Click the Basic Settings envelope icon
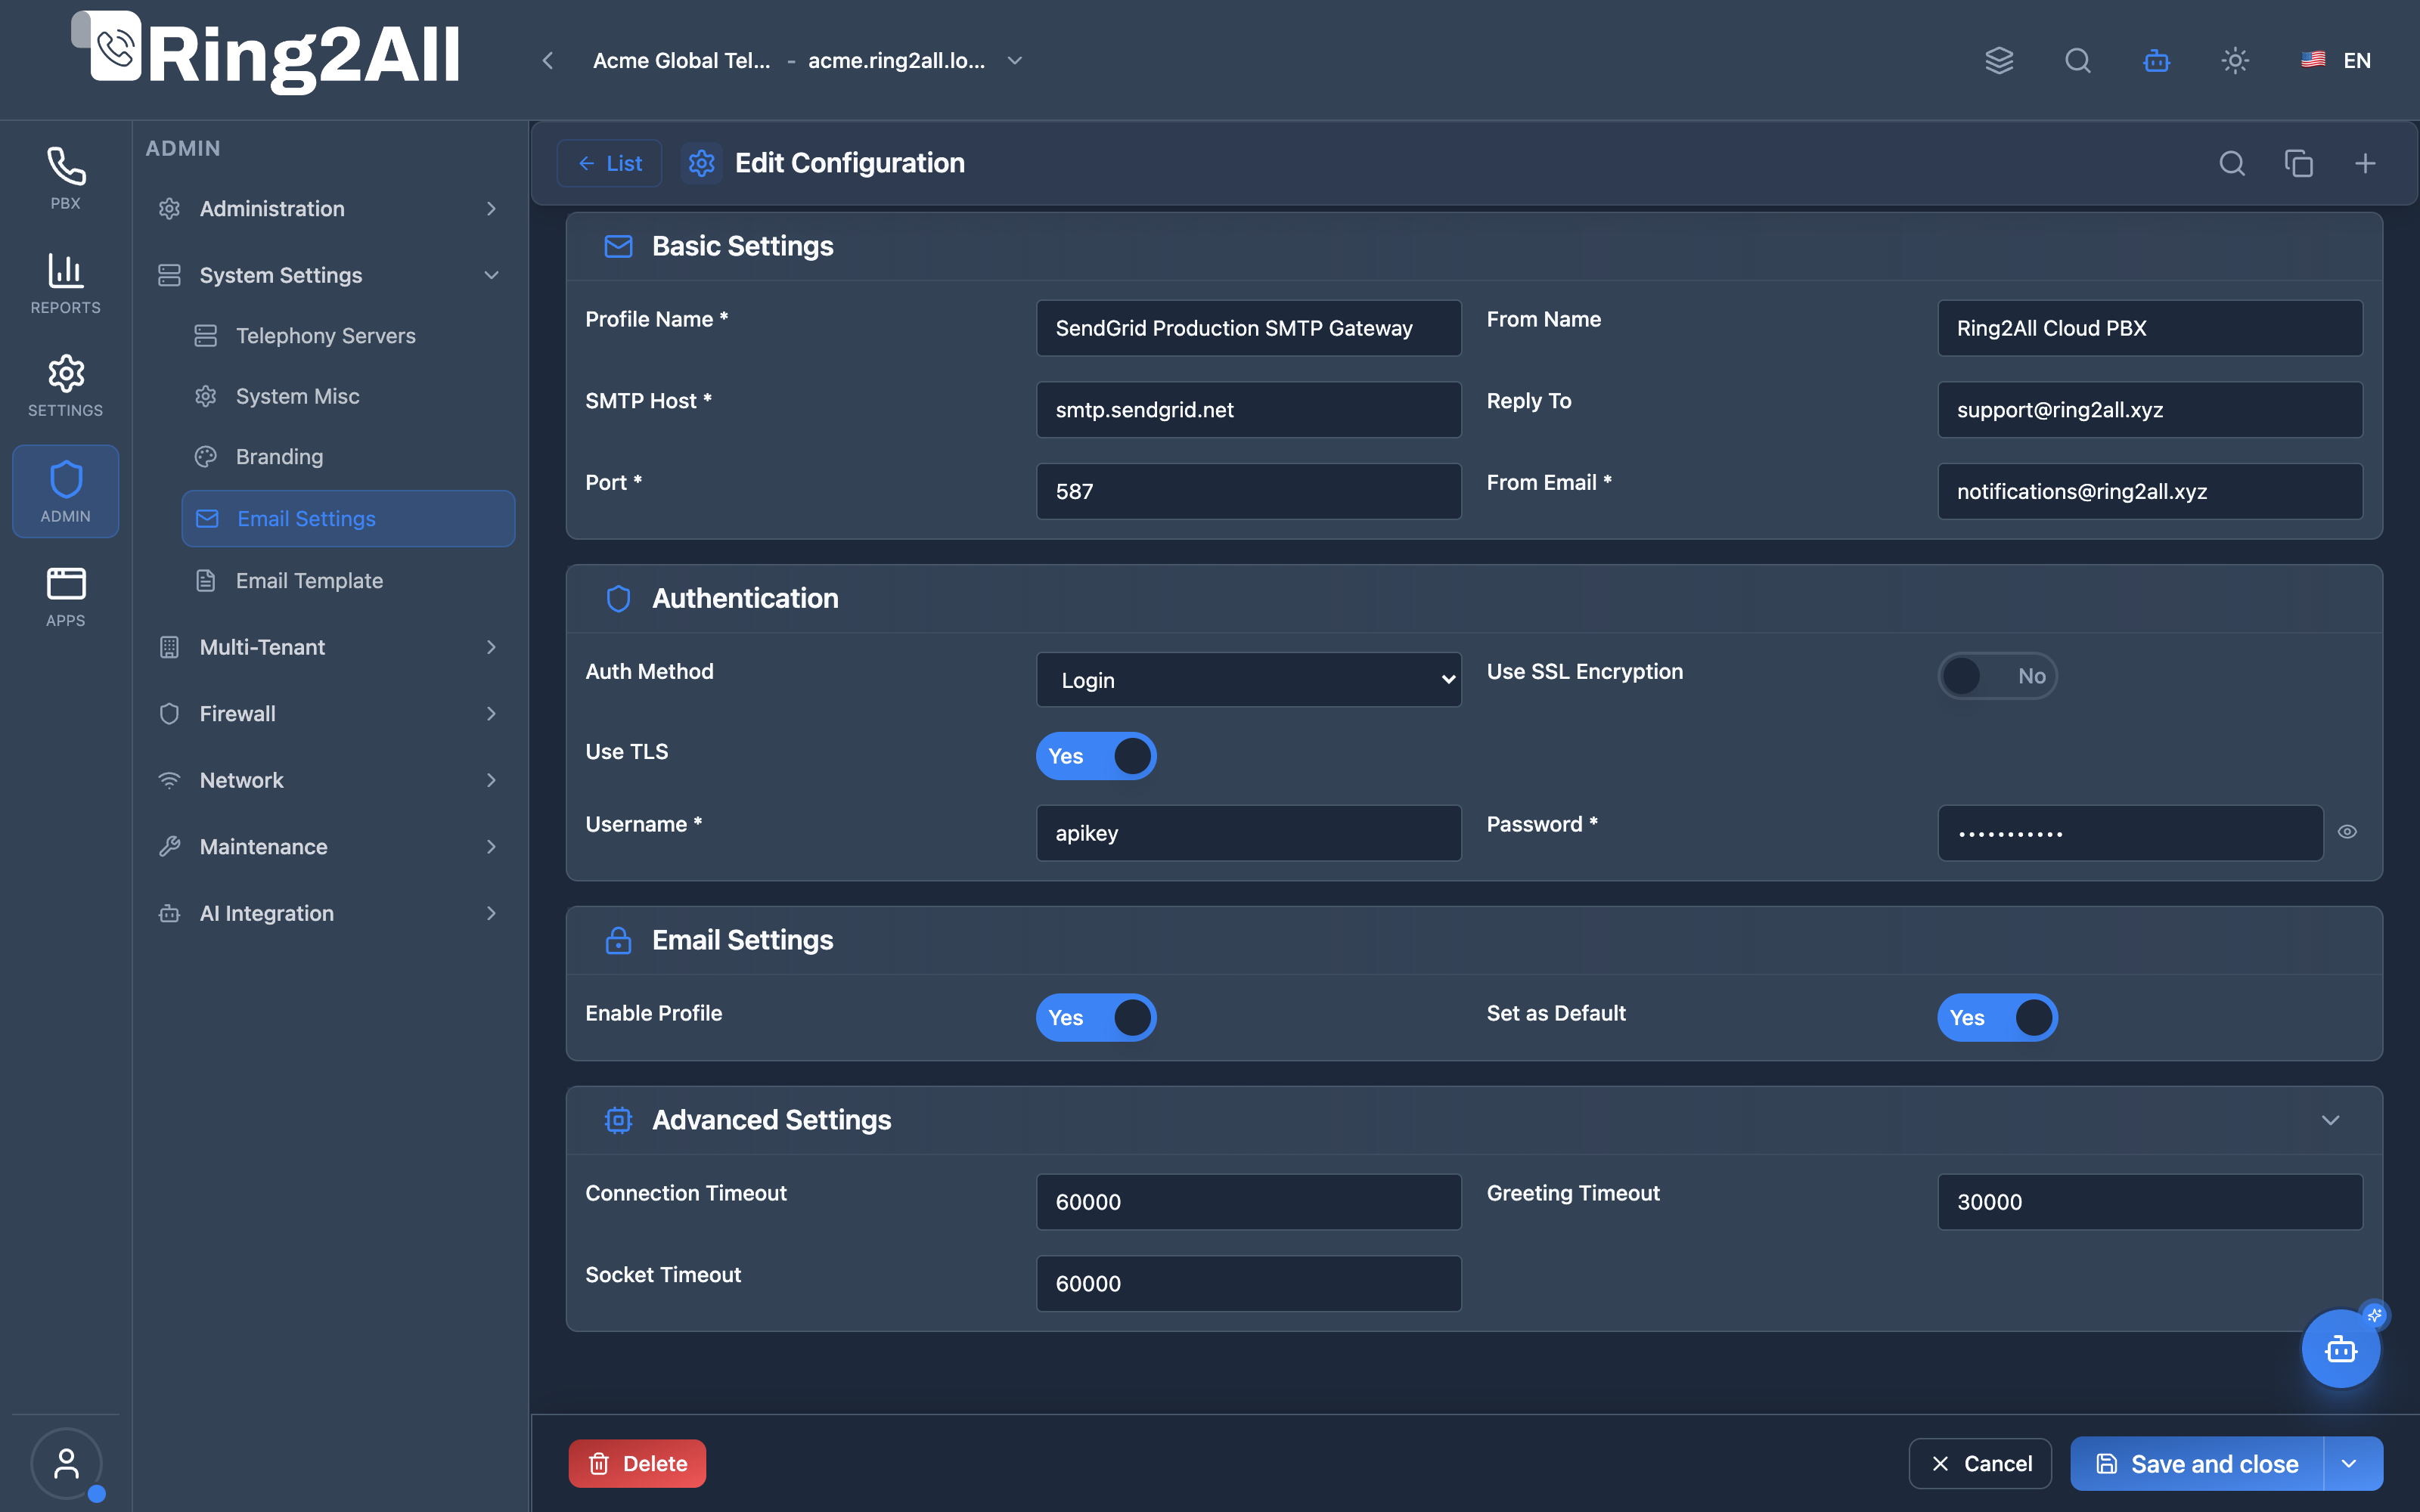This screenshot has height=1512, width=2420. [619, 246]
